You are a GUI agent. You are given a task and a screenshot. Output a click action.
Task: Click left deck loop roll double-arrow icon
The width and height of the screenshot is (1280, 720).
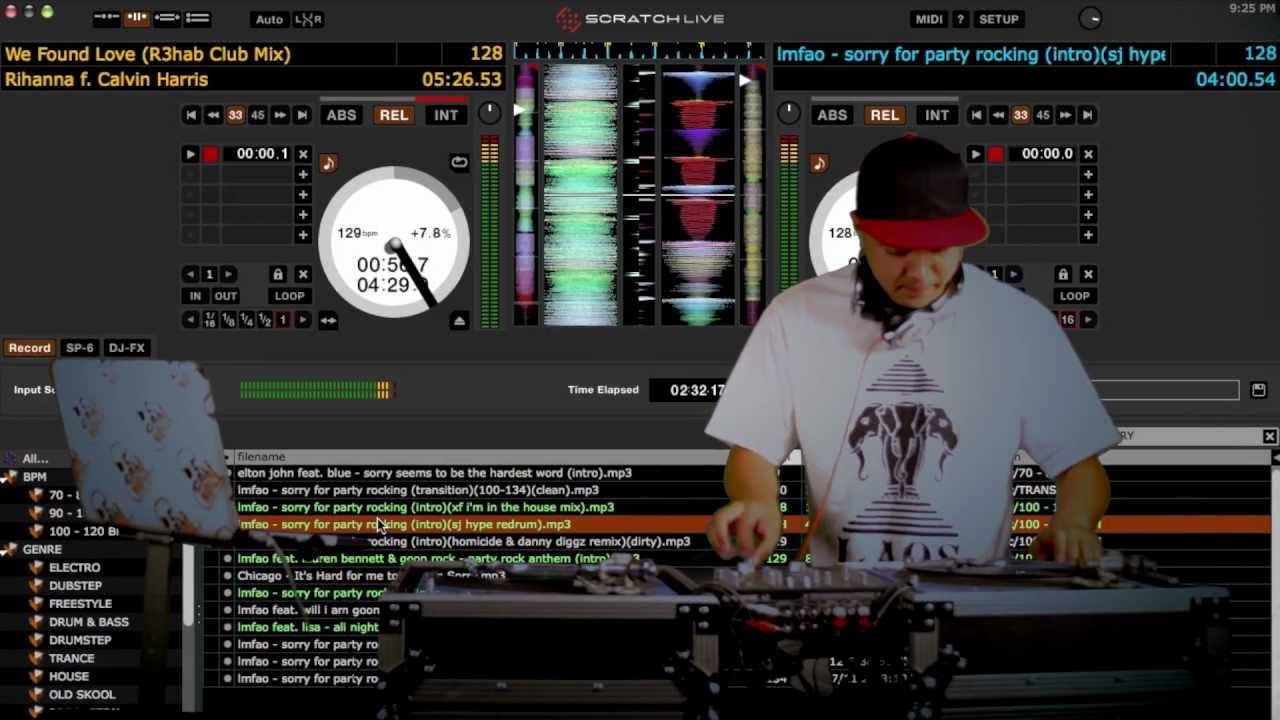[x=328, y=320]
